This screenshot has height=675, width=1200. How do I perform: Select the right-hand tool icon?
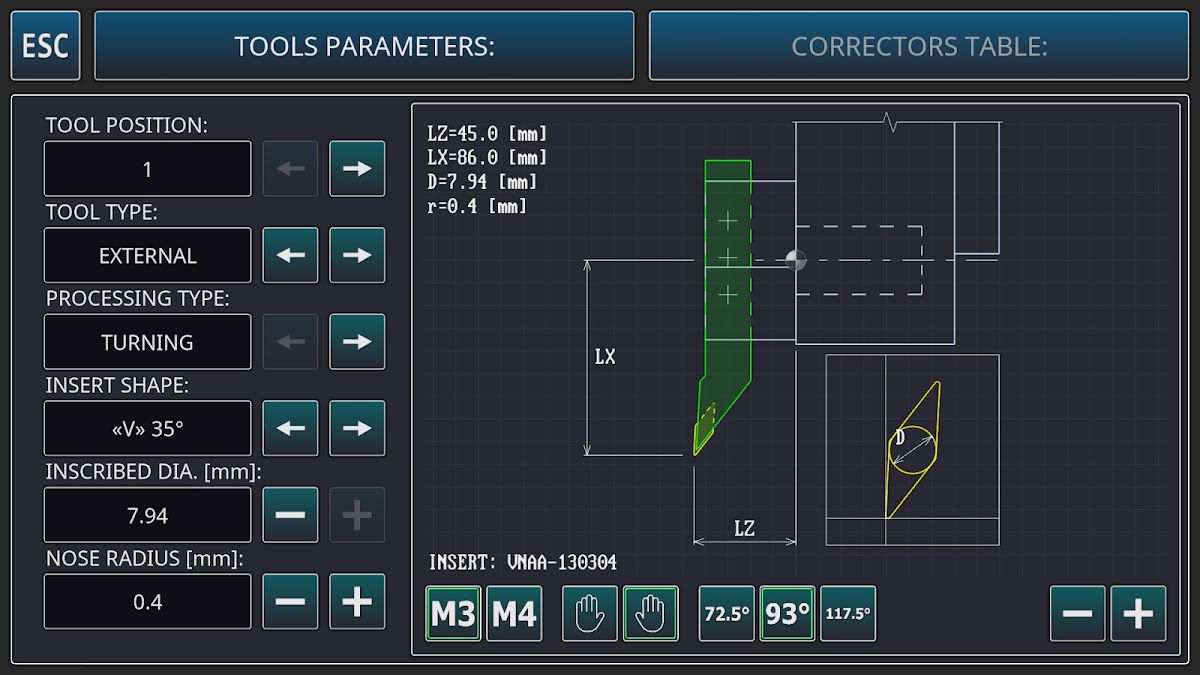click(651, 614)
